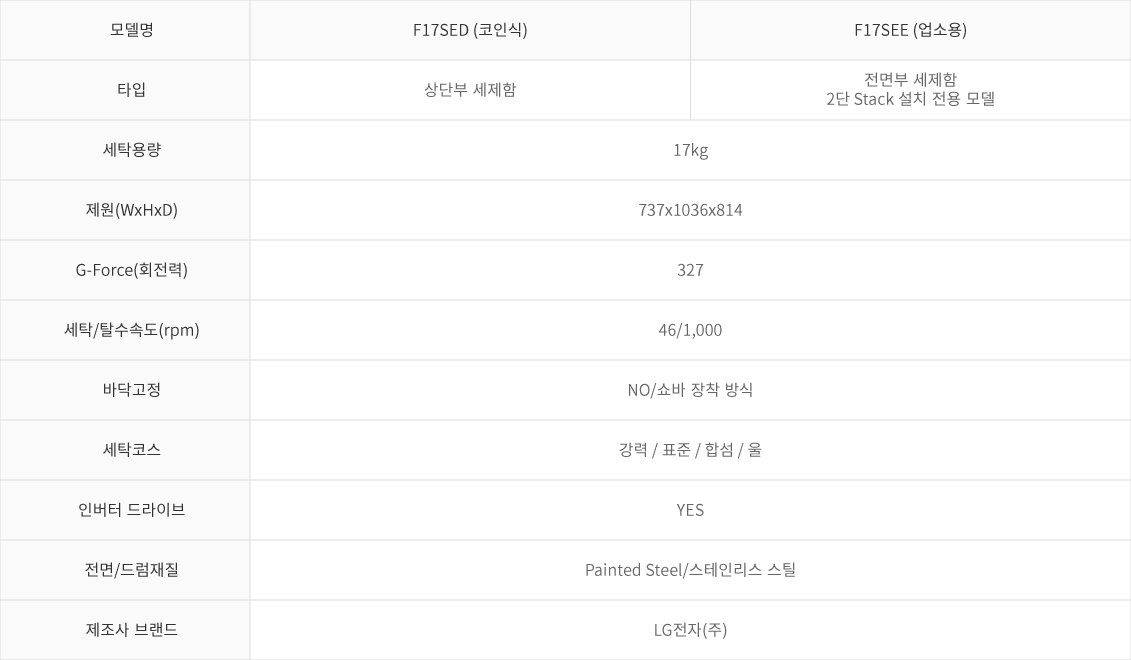Click the 17kg capacity value
1131x660 pixels.
(x=690, y=150)
